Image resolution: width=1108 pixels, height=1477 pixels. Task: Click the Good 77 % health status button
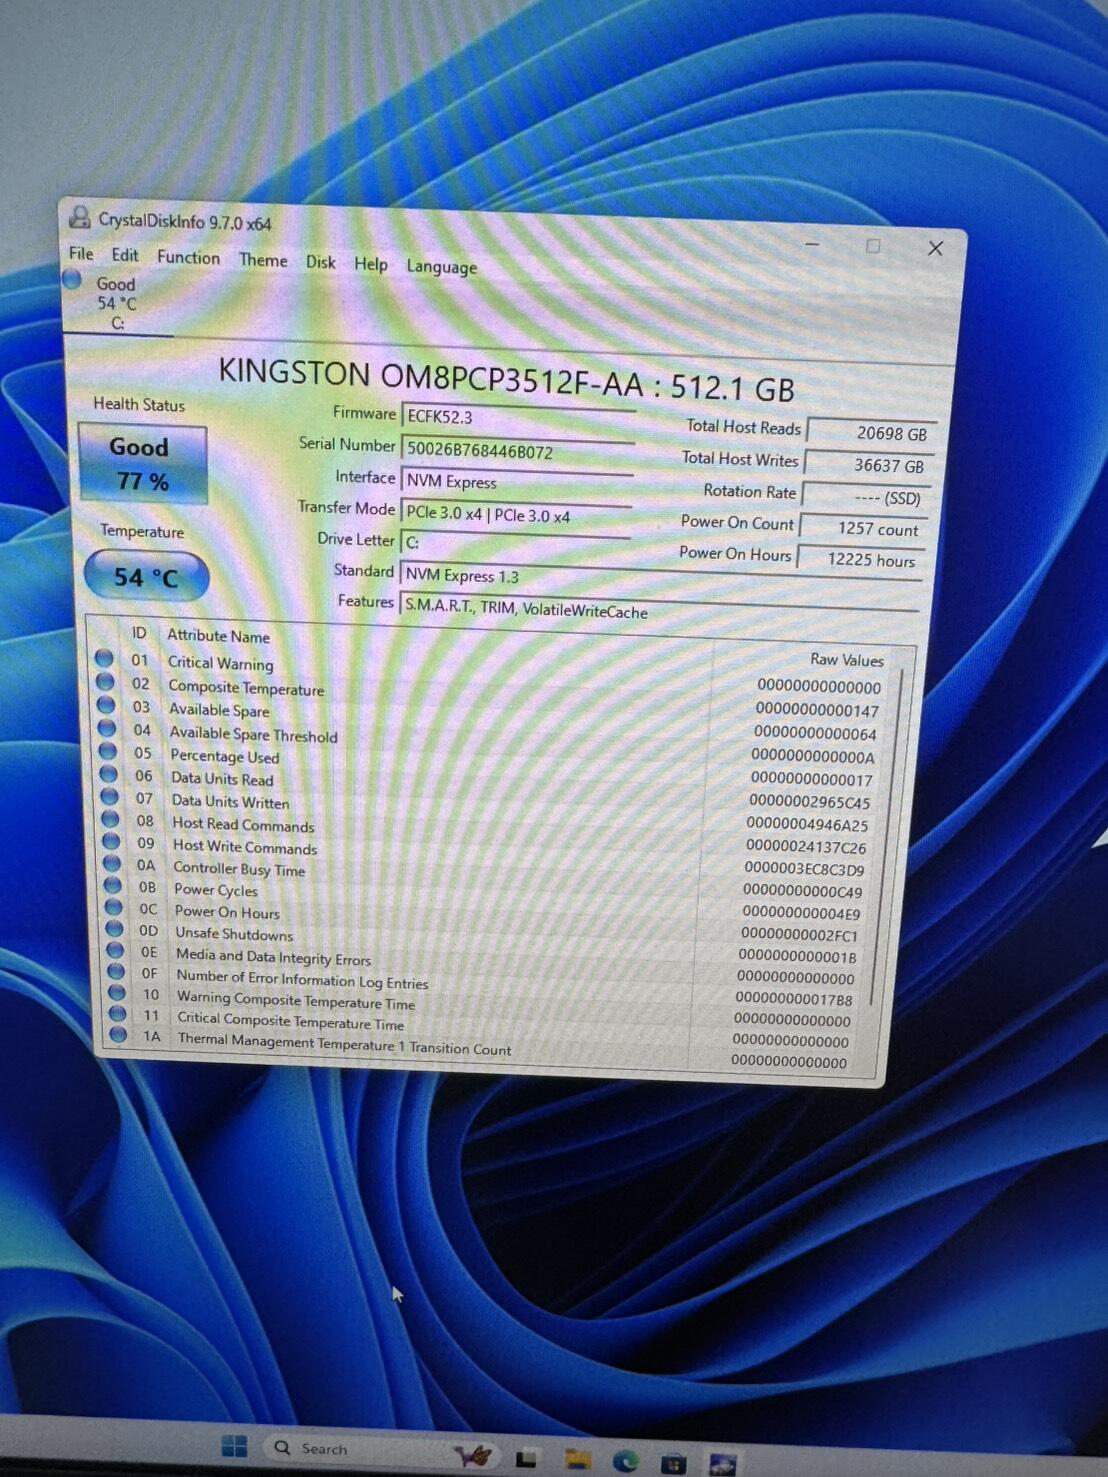pos(143,464)
